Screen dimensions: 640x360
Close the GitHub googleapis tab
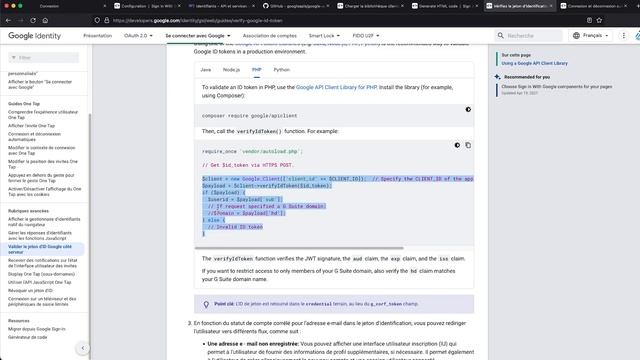[x=328, y=6]
